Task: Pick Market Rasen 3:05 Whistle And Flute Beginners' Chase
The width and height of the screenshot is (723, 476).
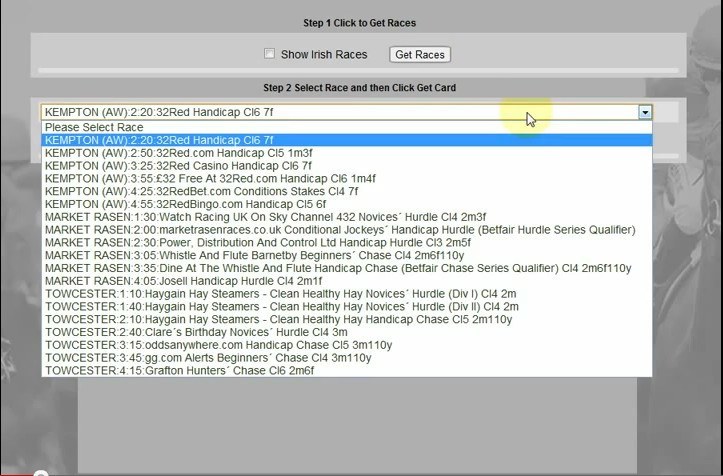Action: [x=347, y=256]
